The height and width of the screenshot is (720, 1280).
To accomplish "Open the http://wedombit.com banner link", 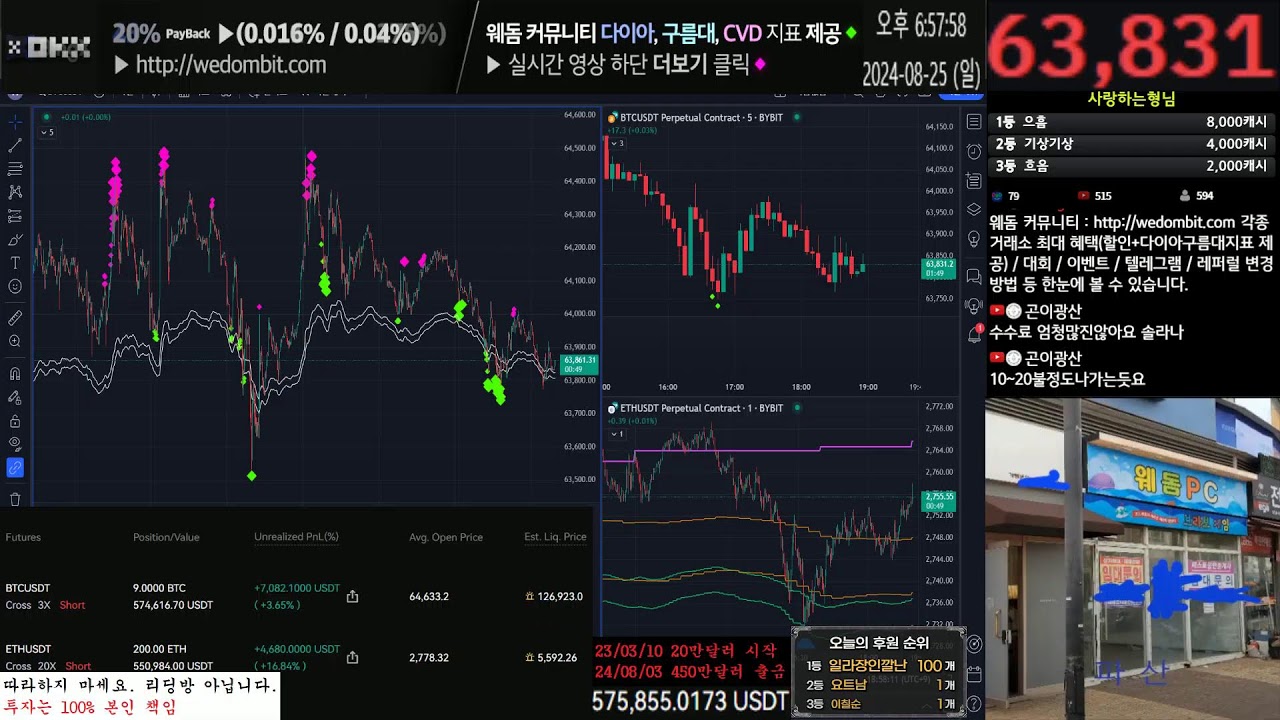I will click(x=231, y=65).
